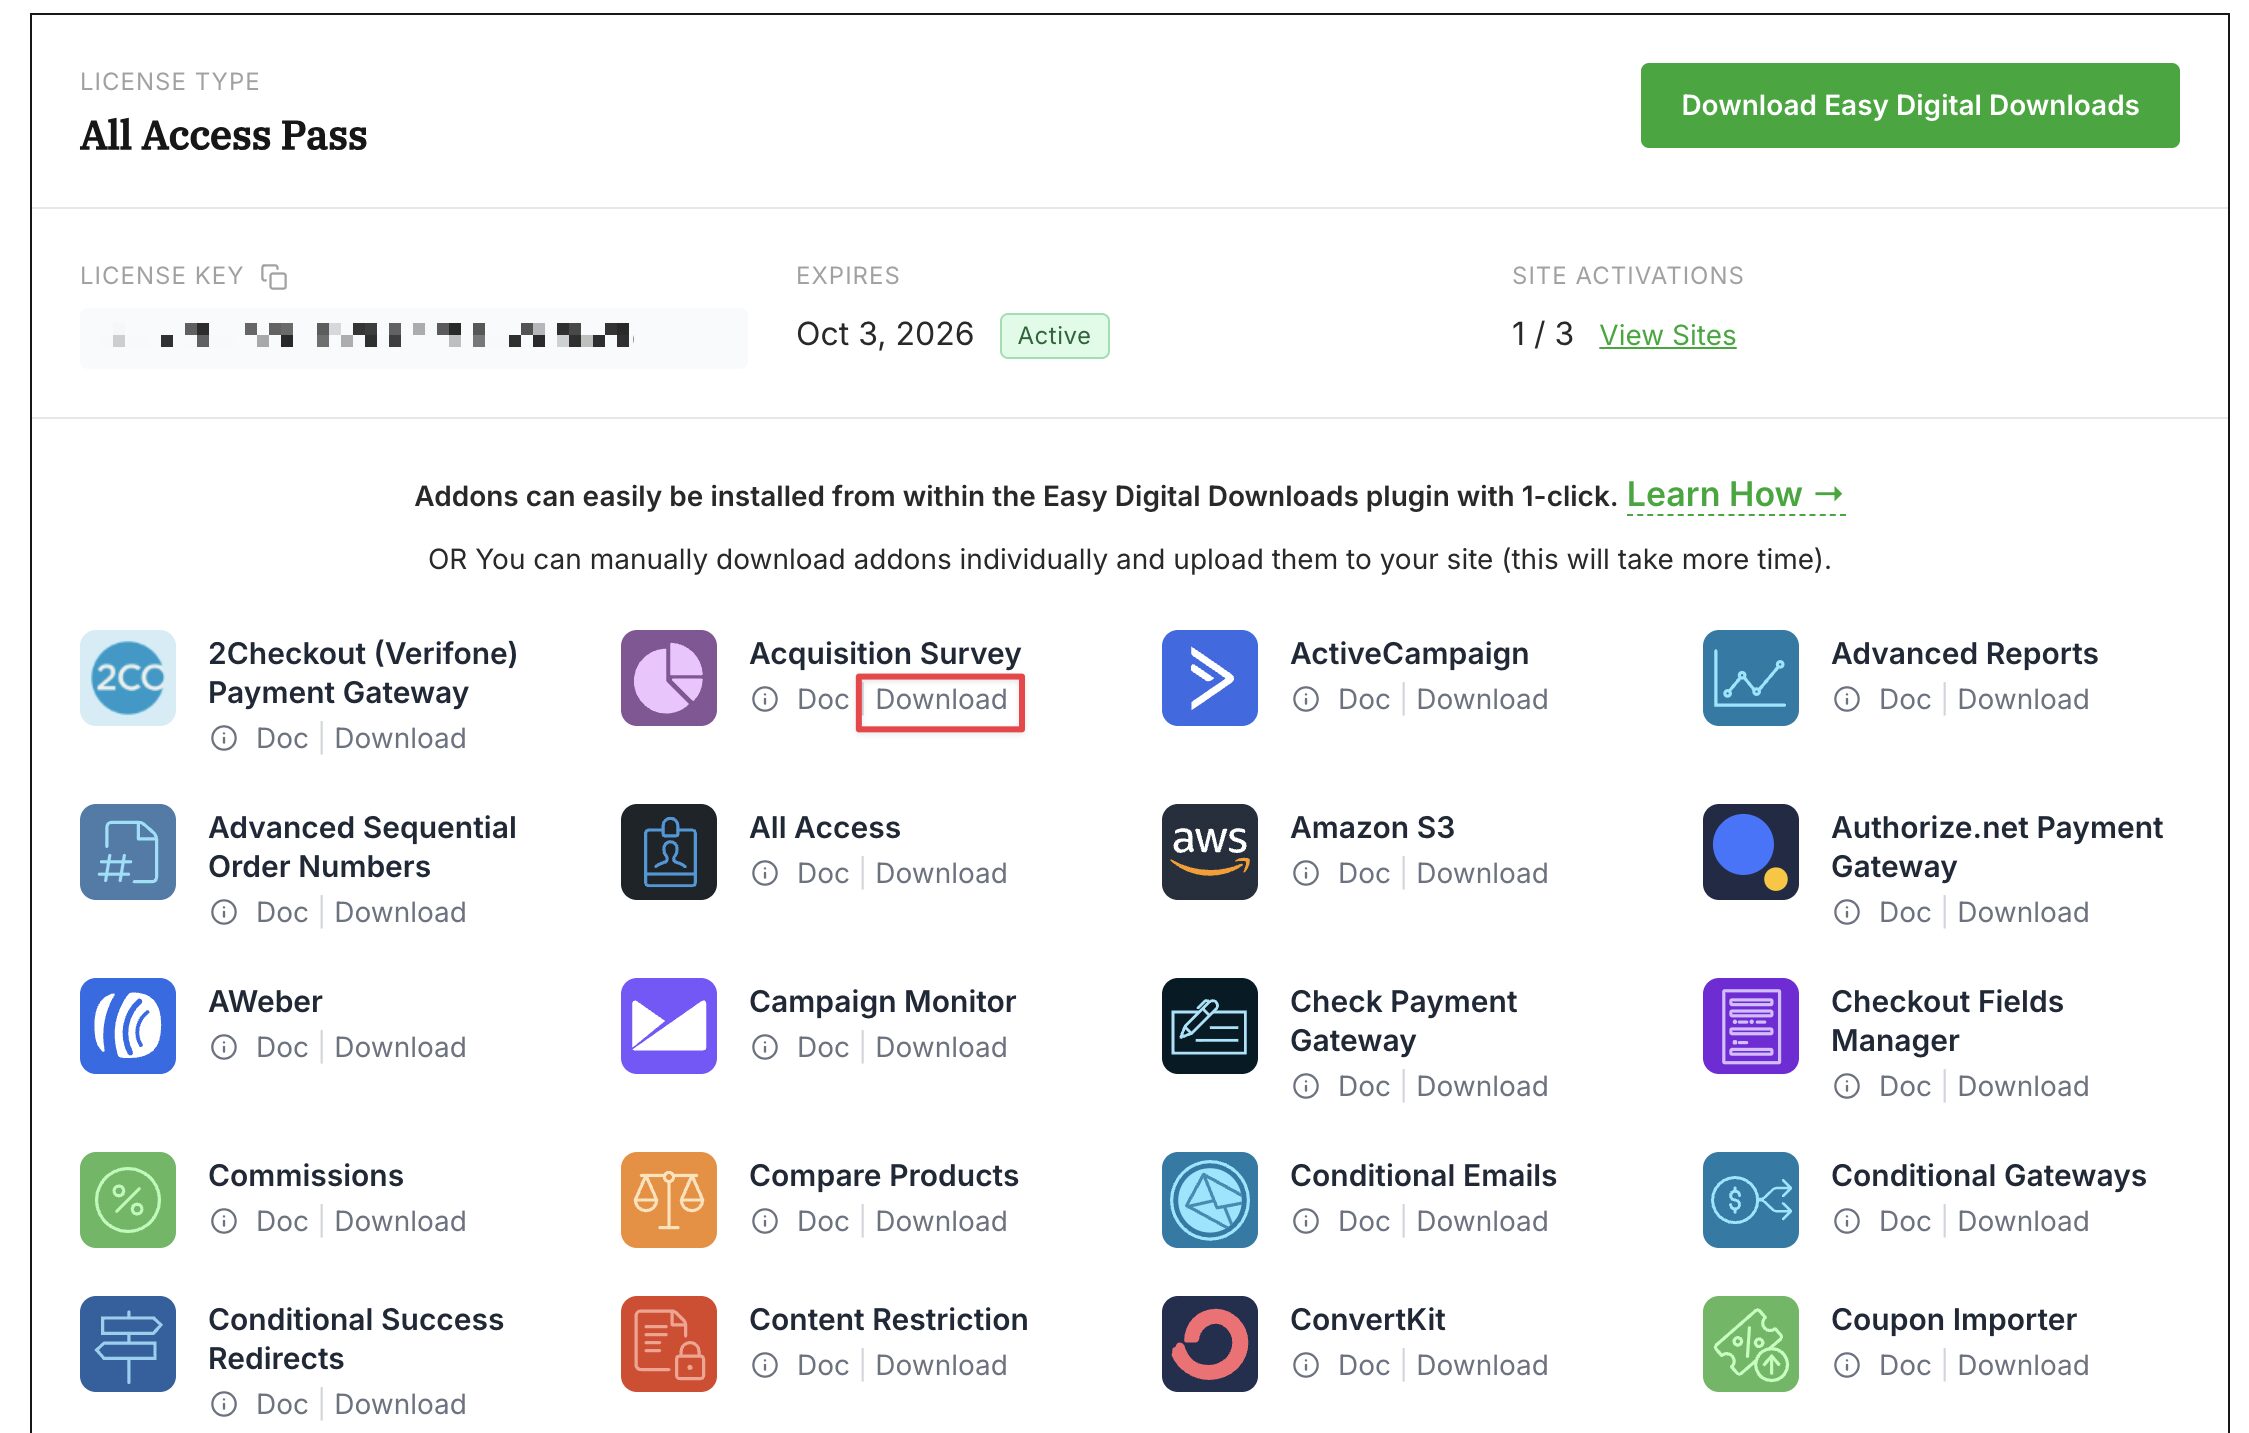Download the Conditional Success Redirects addon
The height and width of the screenshot is (1433, 2249).
pos(400,1404)
